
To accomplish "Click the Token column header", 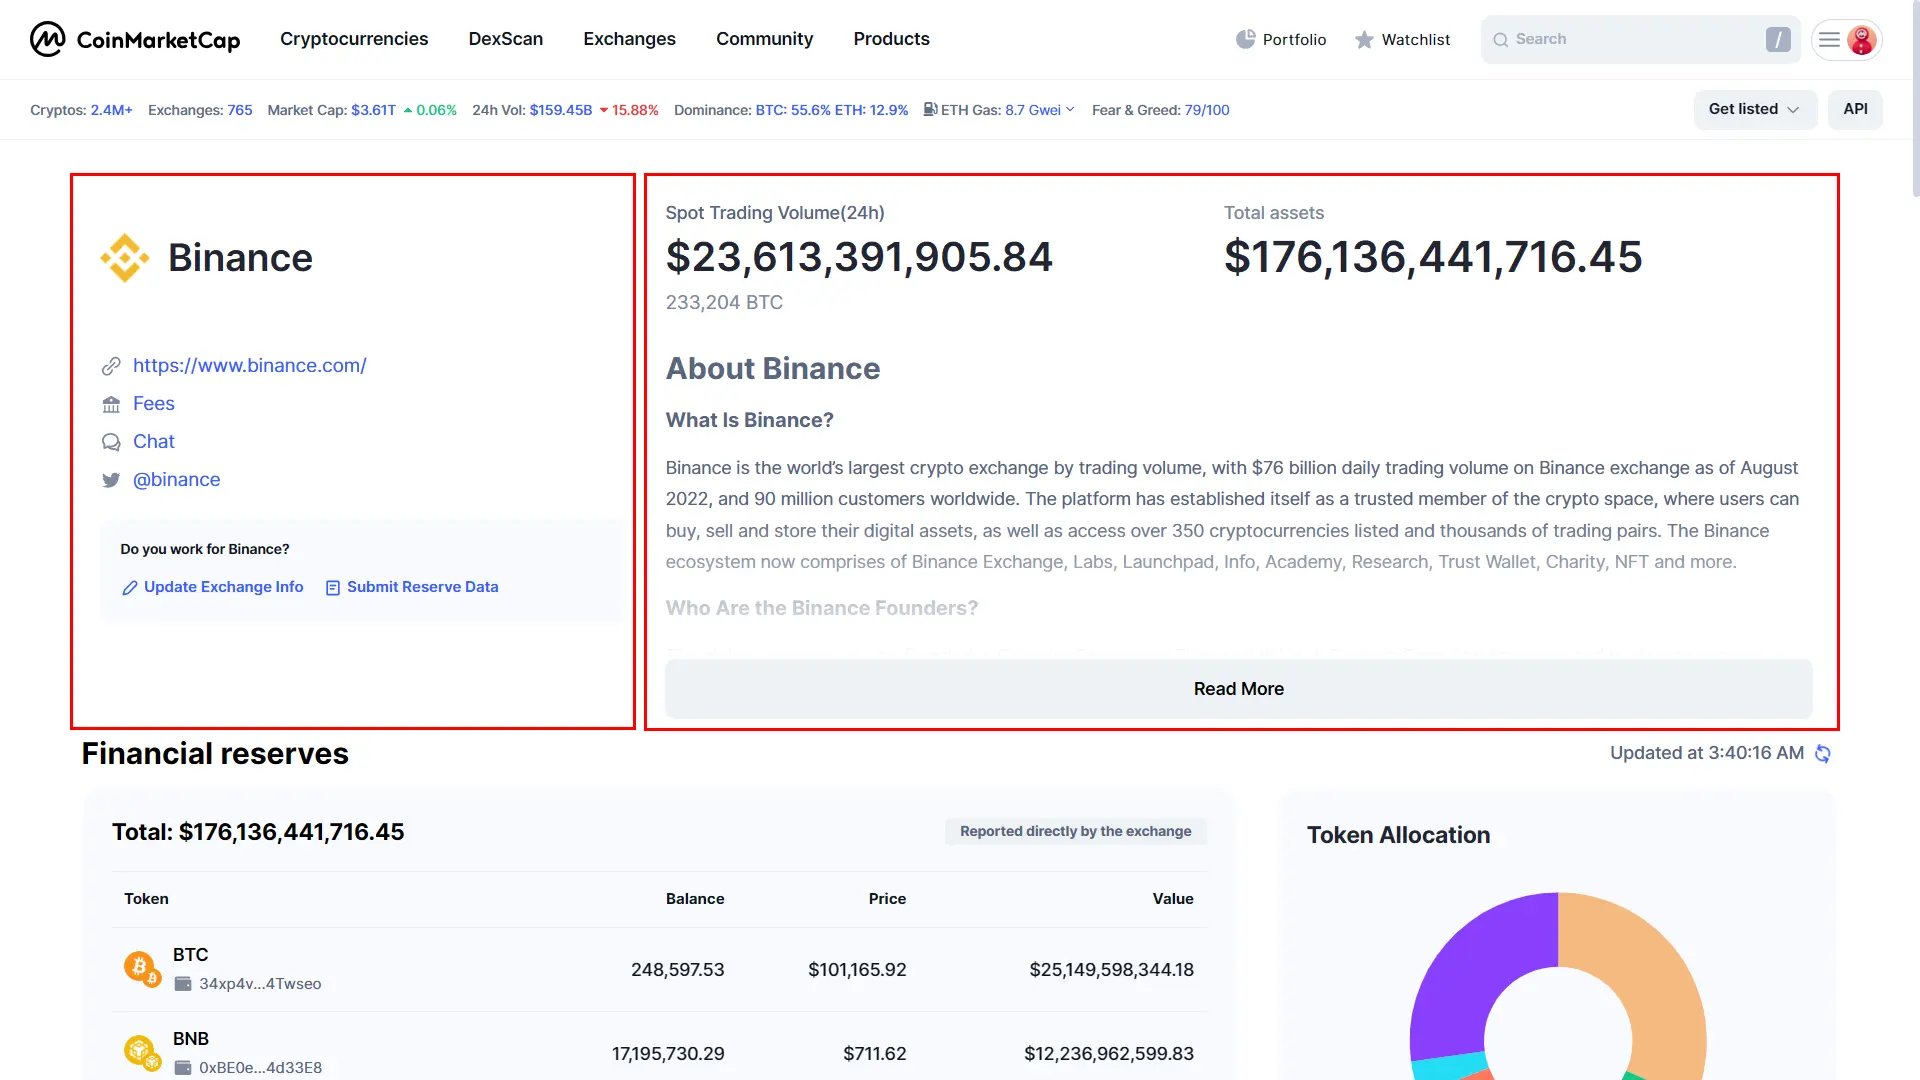I will [146, 899].
